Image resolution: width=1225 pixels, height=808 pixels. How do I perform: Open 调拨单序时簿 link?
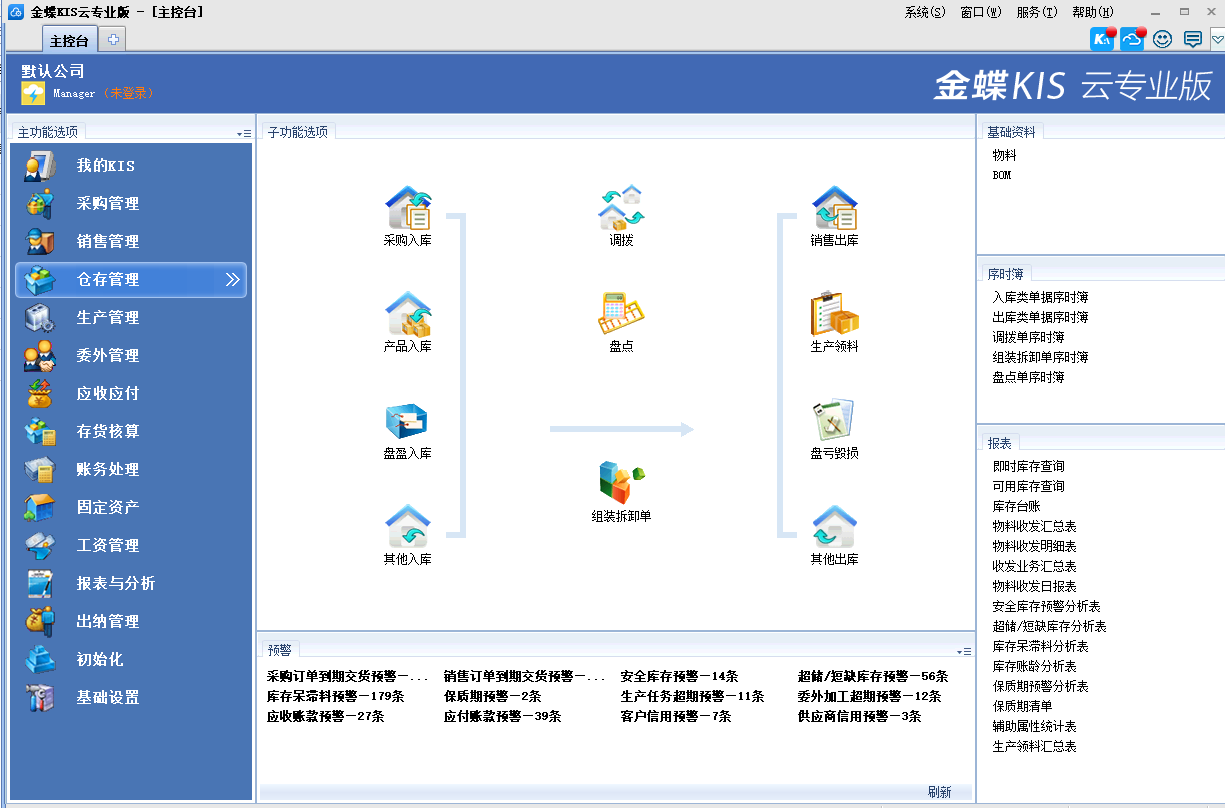tap(1028, 337)
